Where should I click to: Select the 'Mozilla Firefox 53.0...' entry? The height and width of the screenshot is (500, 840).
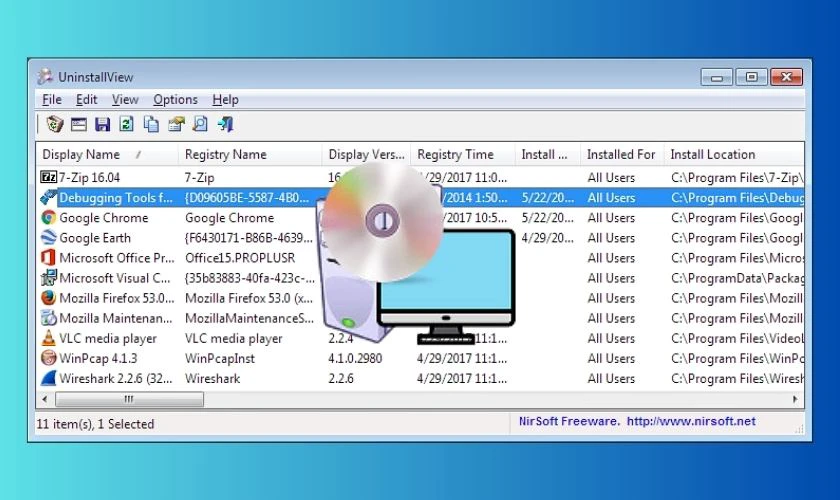117,298
